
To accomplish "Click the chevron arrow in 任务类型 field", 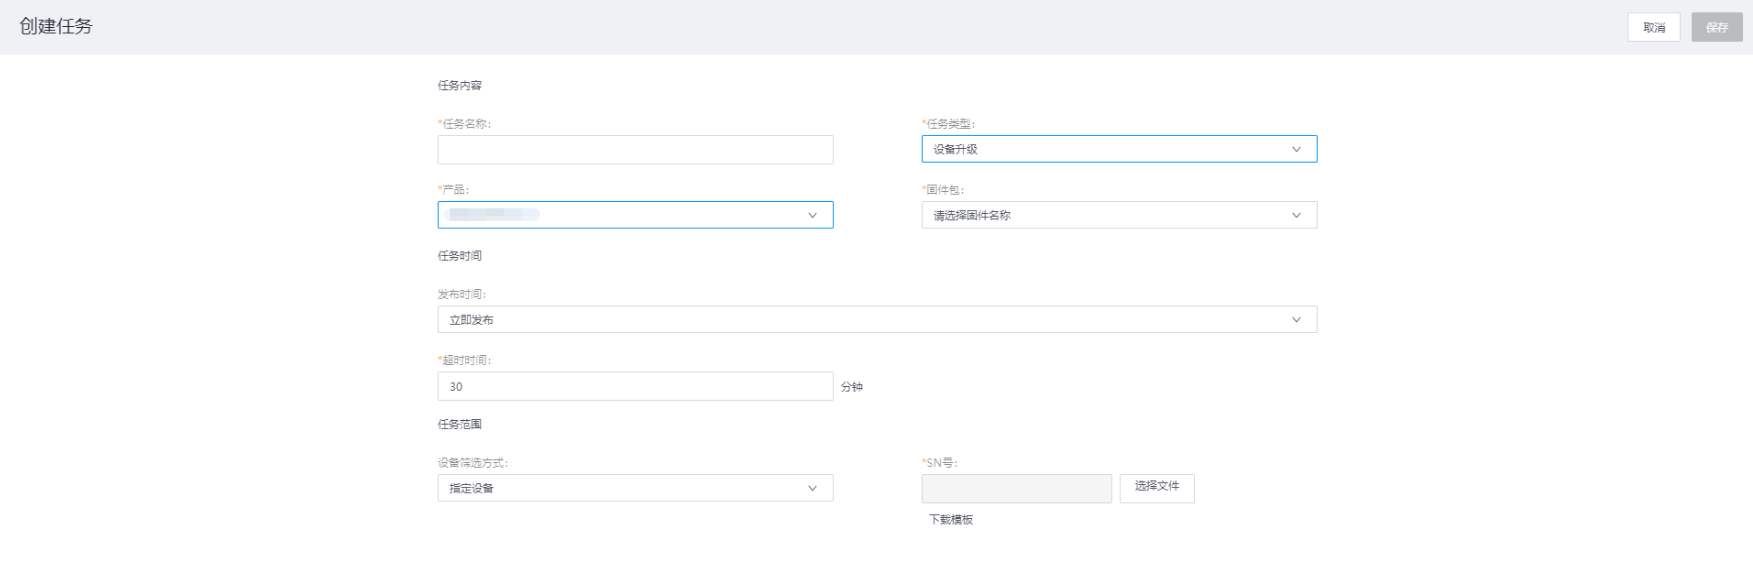I will pyautogui.click(x=1296, y=149).
